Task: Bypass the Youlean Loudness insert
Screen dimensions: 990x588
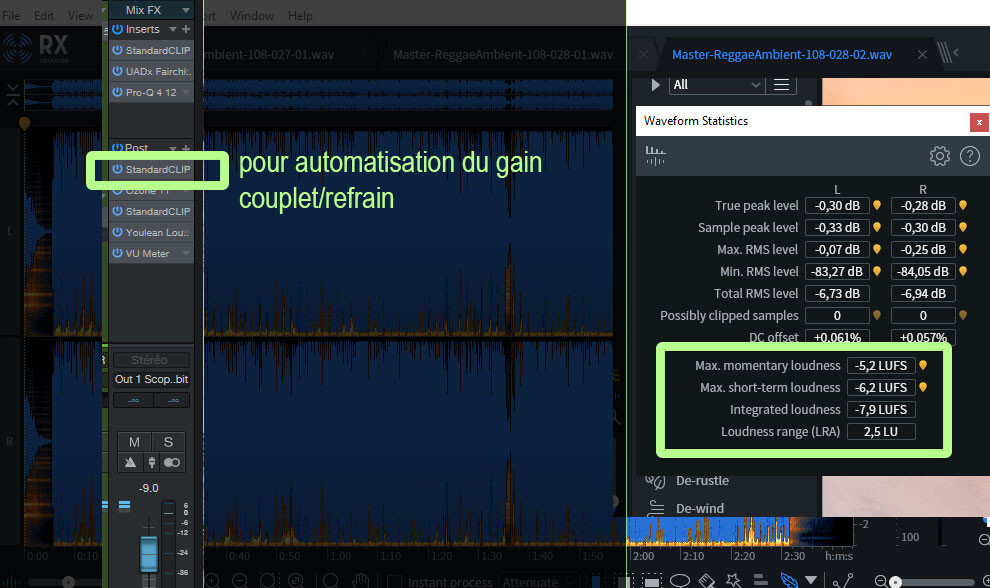Action: point(117,232)
